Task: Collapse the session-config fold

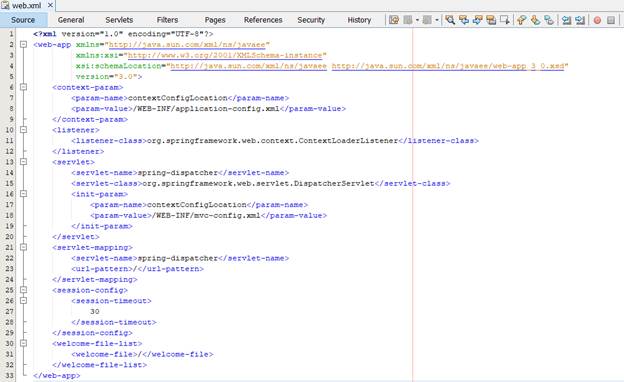Action: click(x=23, y=290)
